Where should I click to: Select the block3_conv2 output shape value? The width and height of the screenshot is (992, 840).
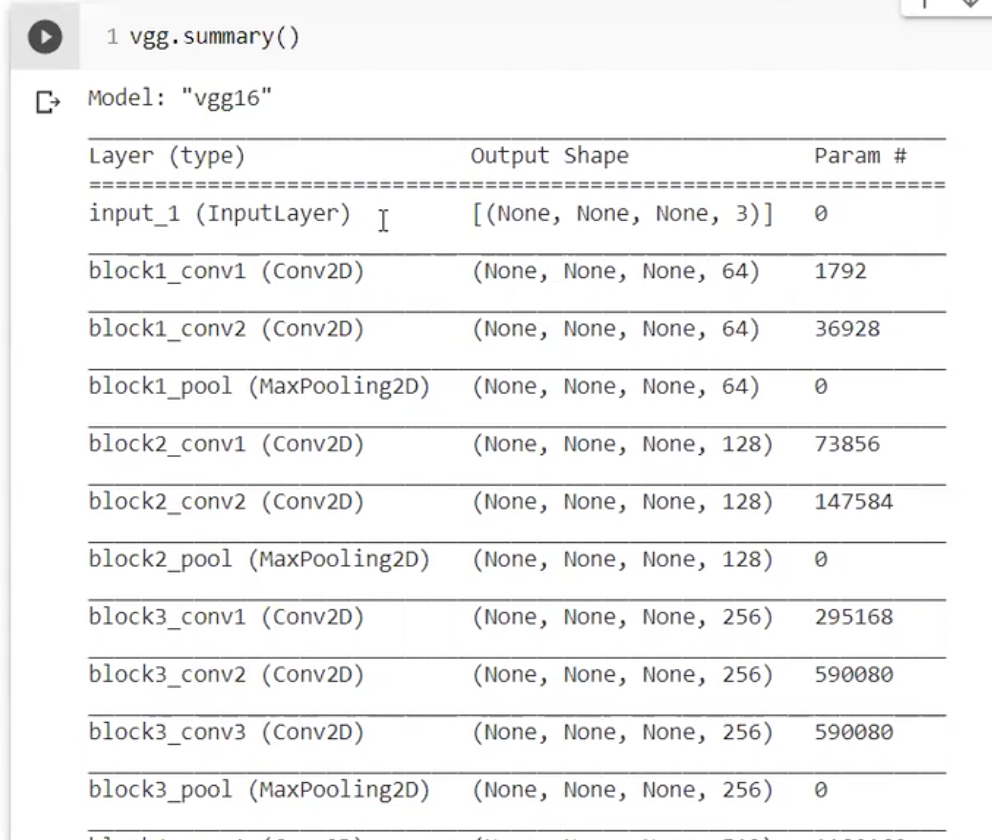pos(623,674)
